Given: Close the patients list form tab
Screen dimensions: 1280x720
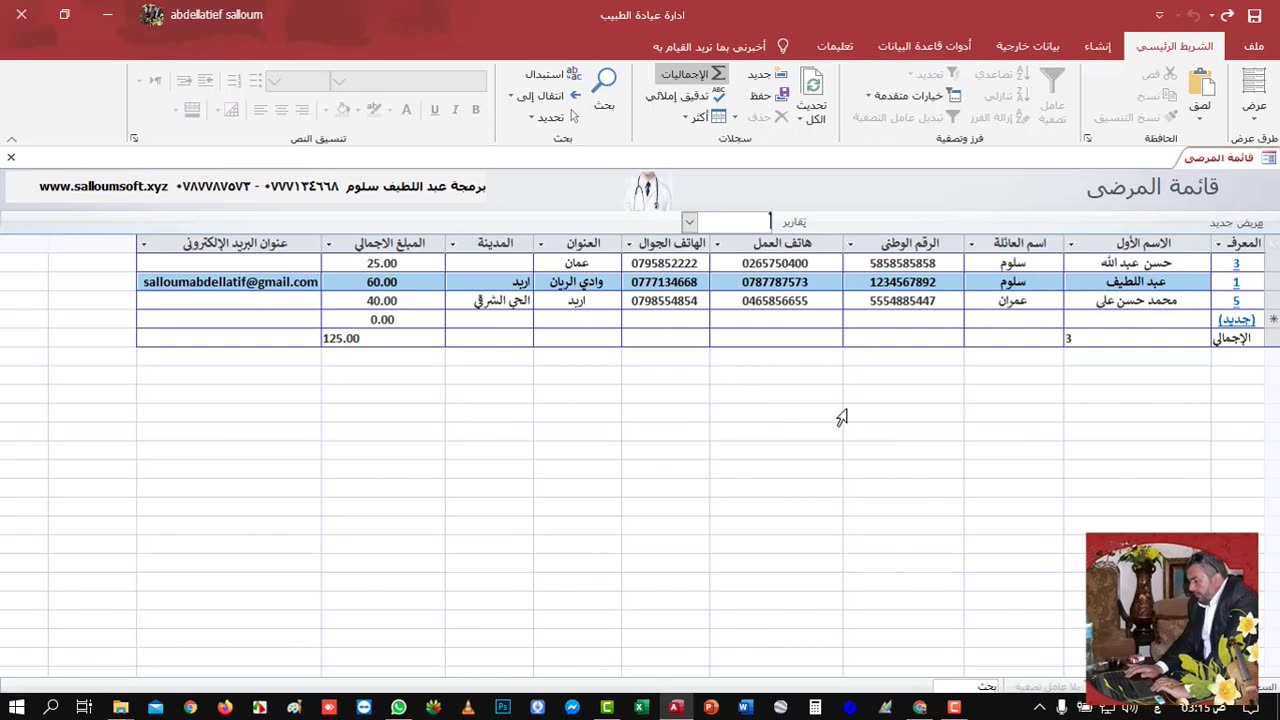Looking at the screenshot, I should pyautogui.click(x=11, y=158).
